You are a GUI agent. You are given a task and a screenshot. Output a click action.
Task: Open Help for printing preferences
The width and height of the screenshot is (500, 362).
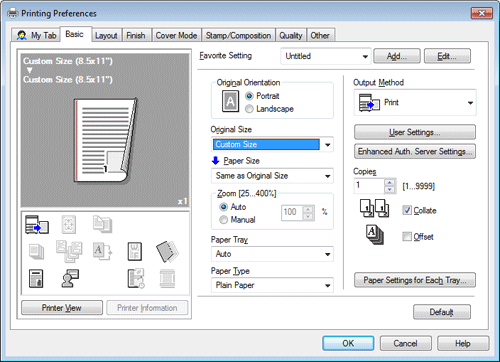click(463, 343)
